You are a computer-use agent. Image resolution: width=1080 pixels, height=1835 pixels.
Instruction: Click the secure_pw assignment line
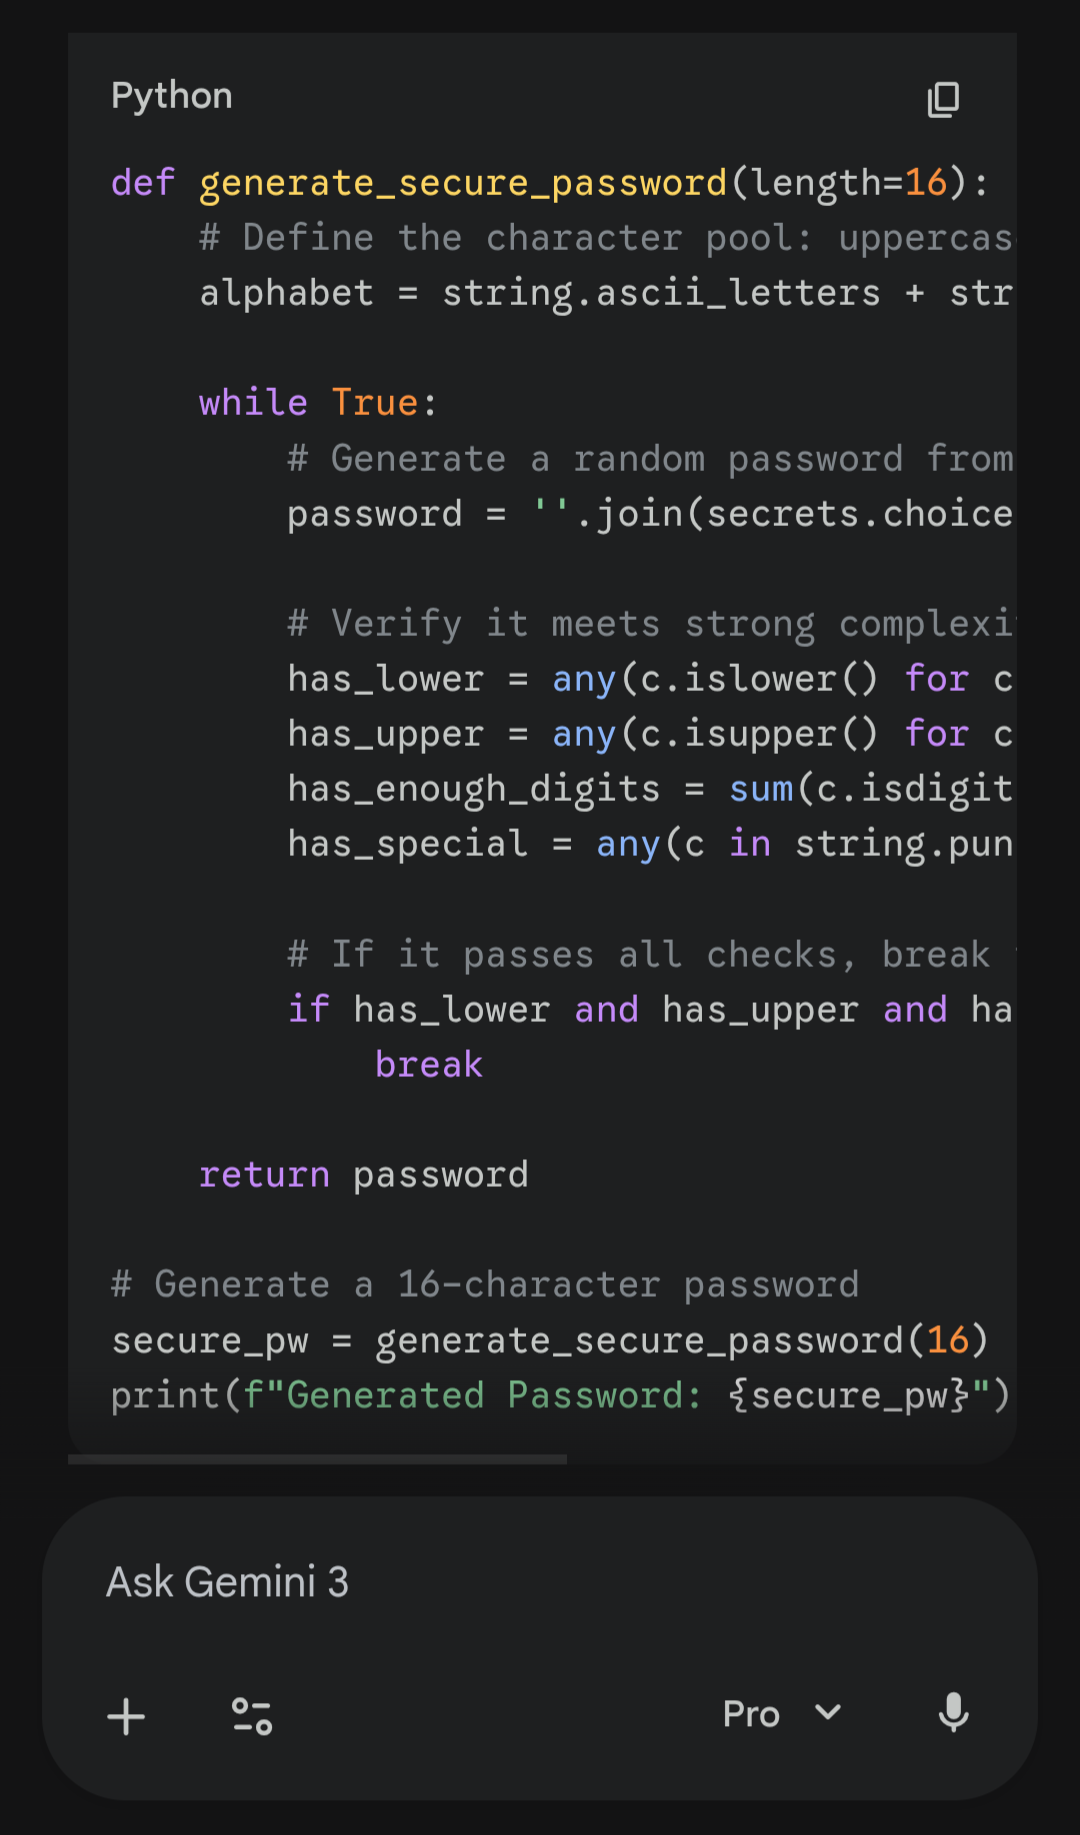tap(549, 1340)
